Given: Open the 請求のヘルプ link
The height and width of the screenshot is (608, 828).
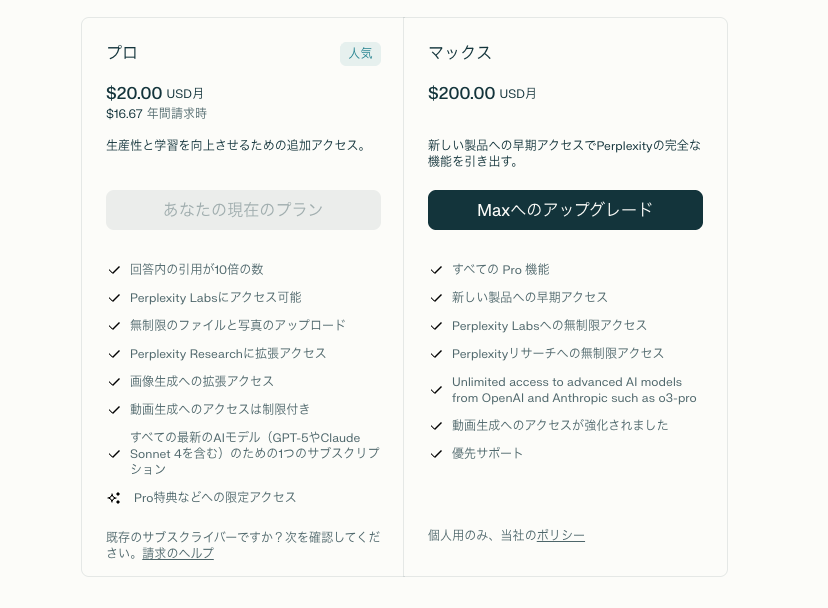Looking at the screenshot, I should (178, 553).
